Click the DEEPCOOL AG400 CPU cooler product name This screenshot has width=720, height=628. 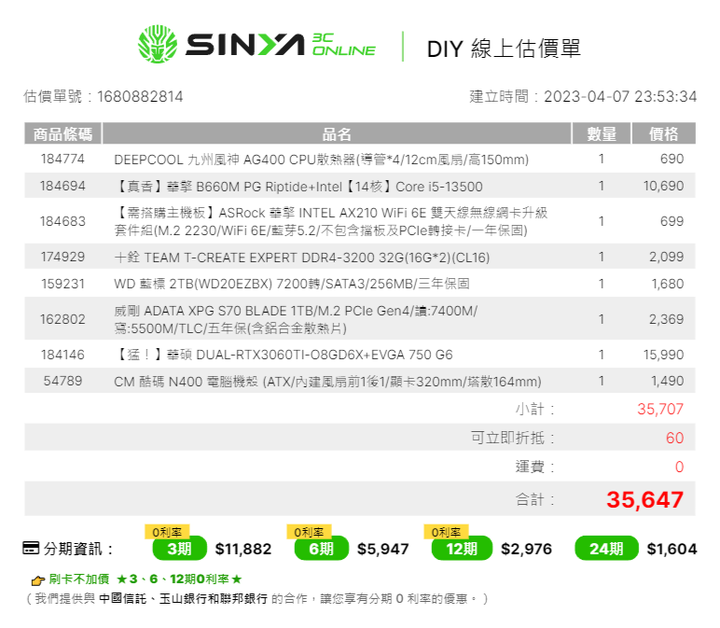(x=321, y=160)
